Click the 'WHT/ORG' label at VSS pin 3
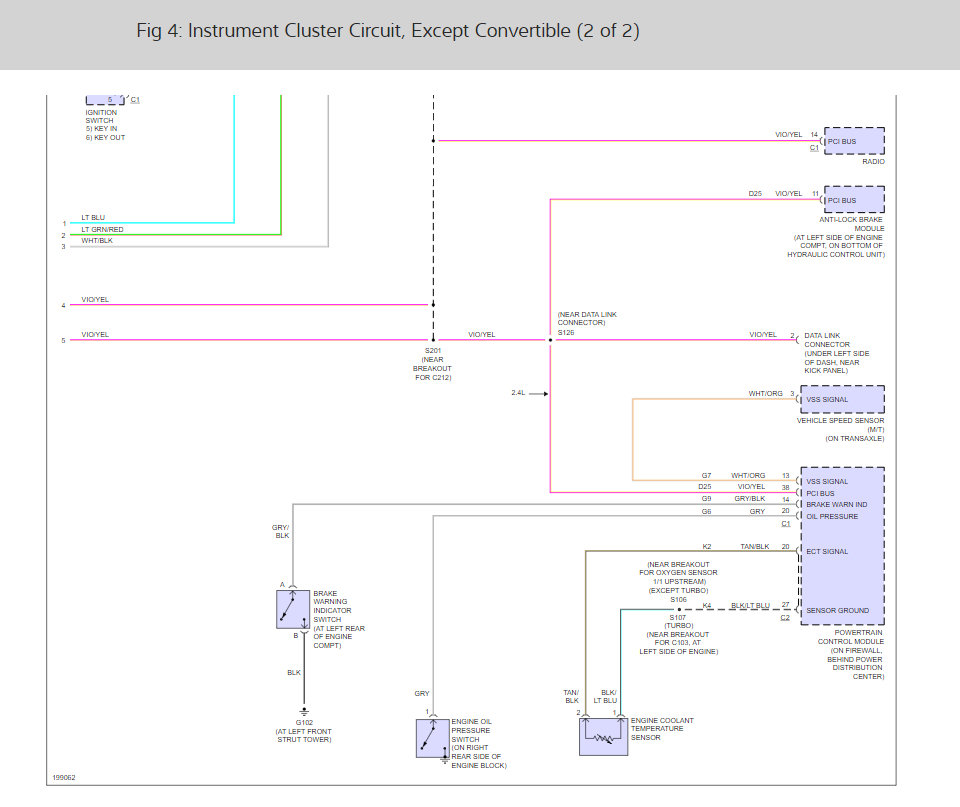This screenshot has height=807, width=960. coord(765,393)
